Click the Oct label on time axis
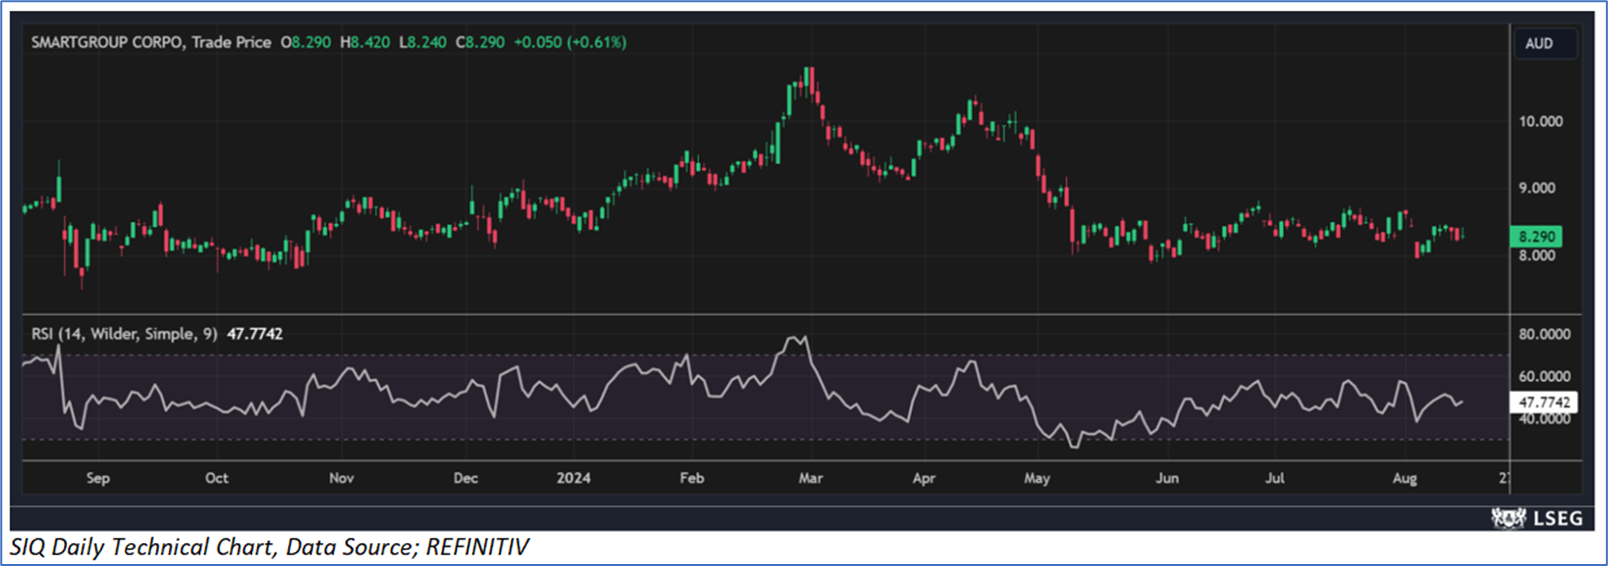Image resolution: width=1608 pixels, height=566 pixels. (x=217, y=478)
